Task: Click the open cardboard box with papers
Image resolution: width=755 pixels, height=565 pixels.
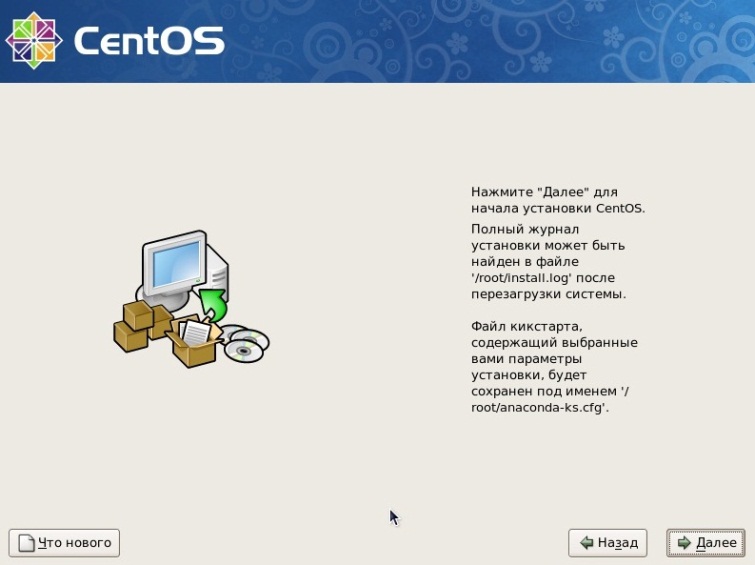Action: [x=195, y=341]
